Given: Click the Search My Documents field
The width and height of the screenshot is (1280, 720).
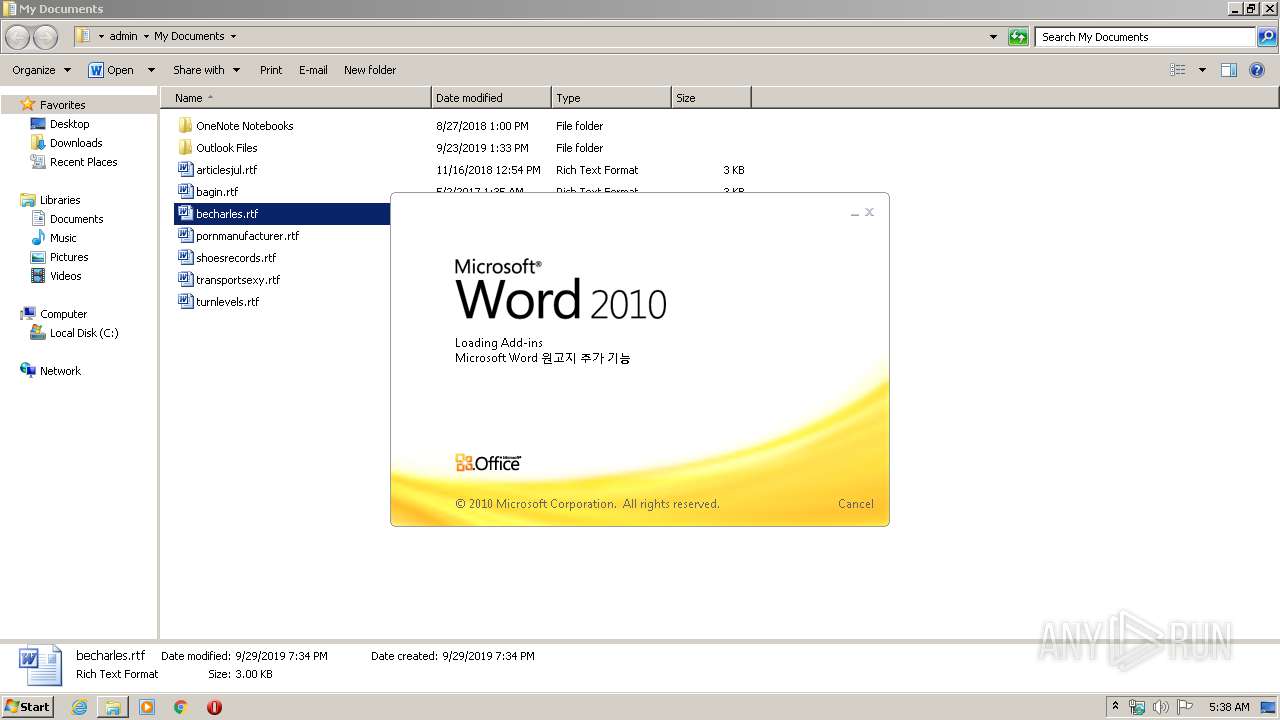Looking at the screenshot, I should pos(1146,37).
